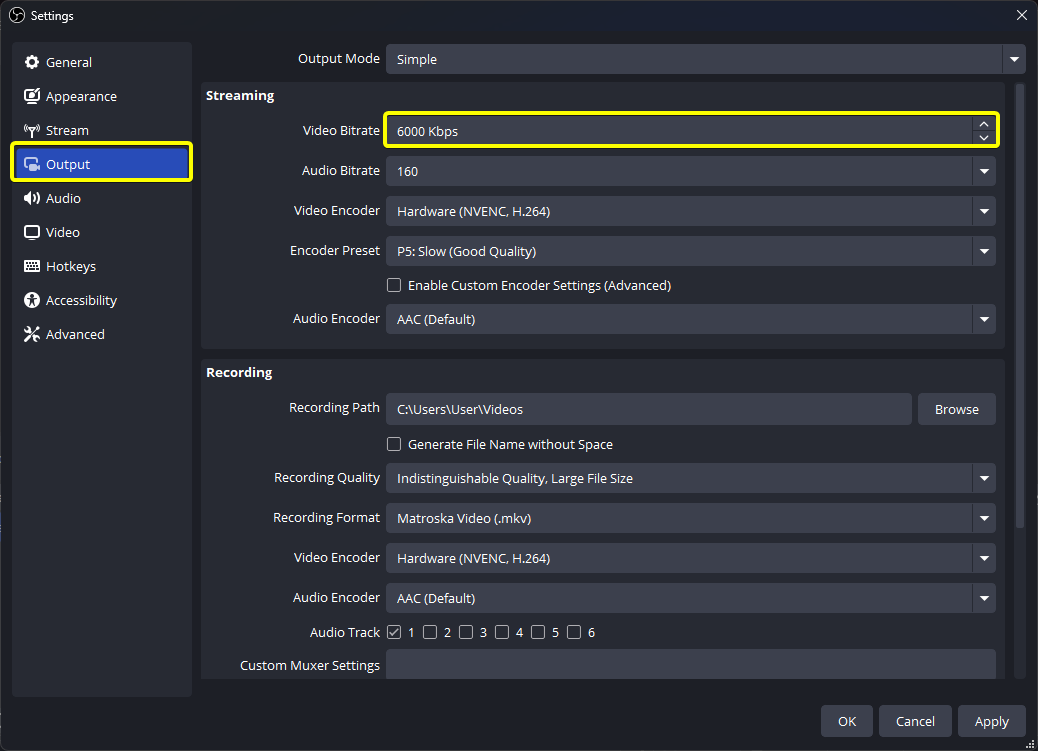Image resolution: width=1038 pixels, height=751 pixels.
Task: Open the Recording Quality dropdown
Action: tap(690, 478)
